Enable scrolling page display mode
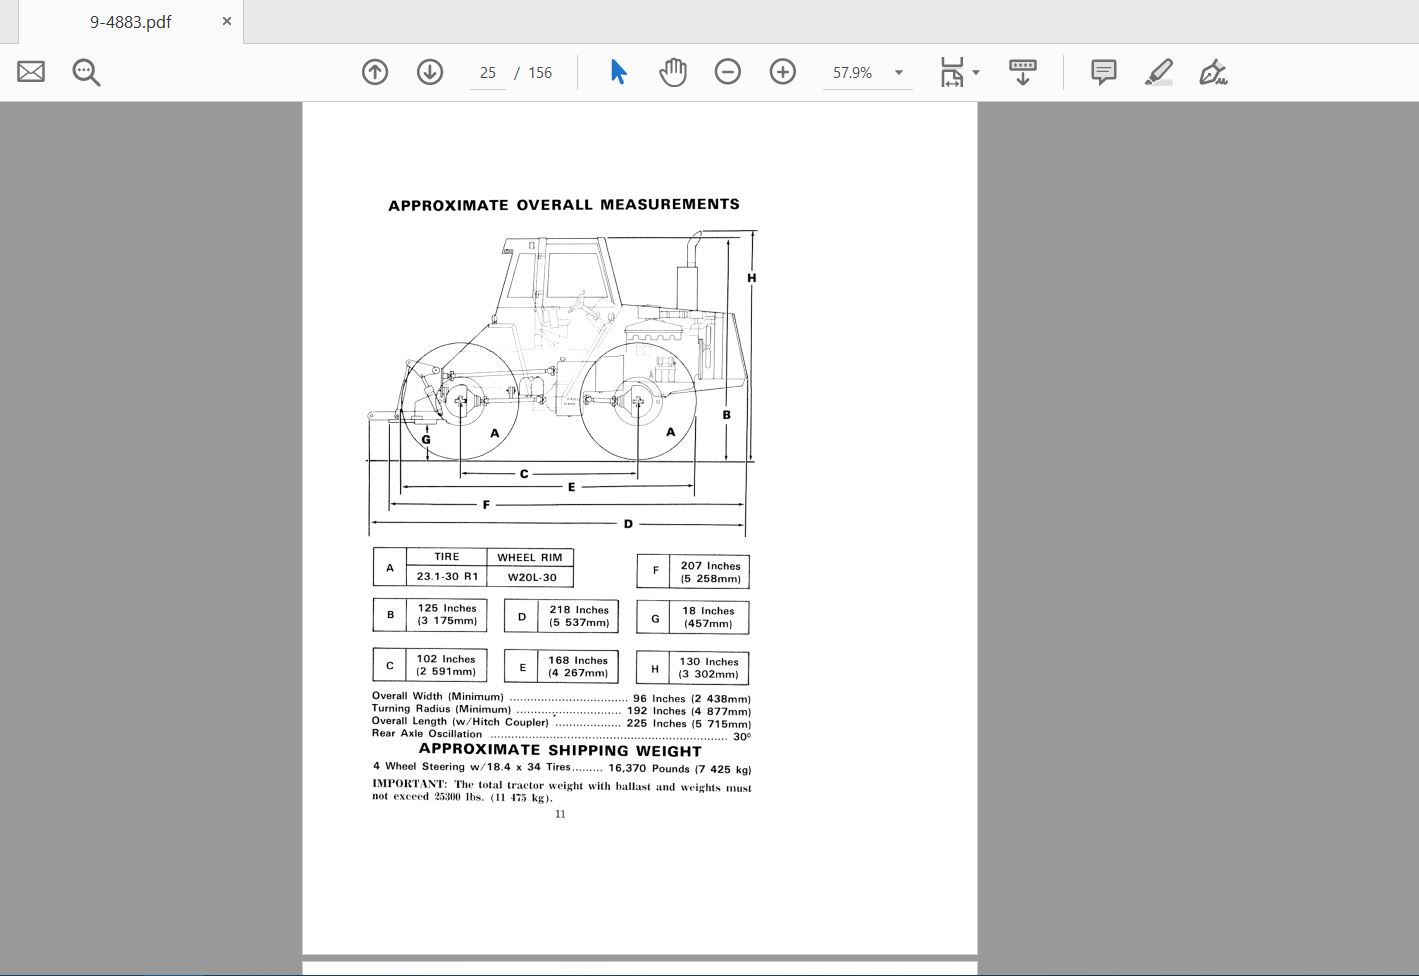Viewport: 1419px width, 976px height. click(x=1021, y=71)
